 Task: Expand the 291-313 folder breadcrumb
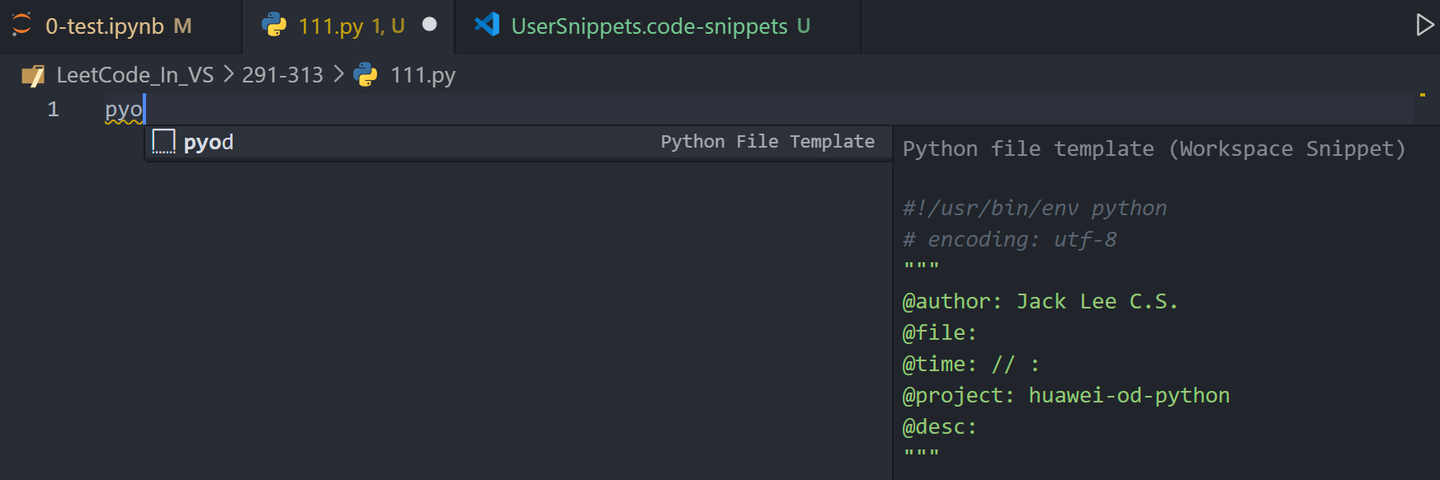pyautogui.click(x=283, y=75)
